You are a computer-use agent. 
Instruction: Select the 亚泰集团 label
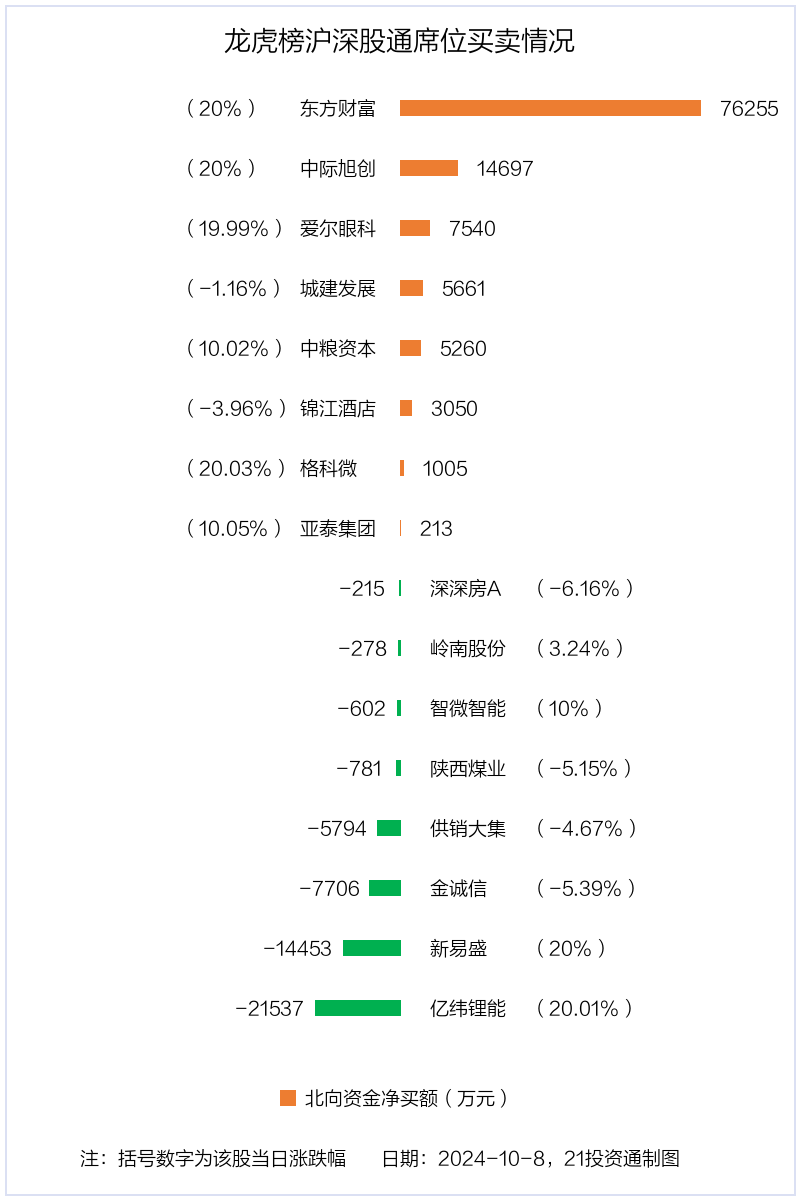tap(338, 528)
